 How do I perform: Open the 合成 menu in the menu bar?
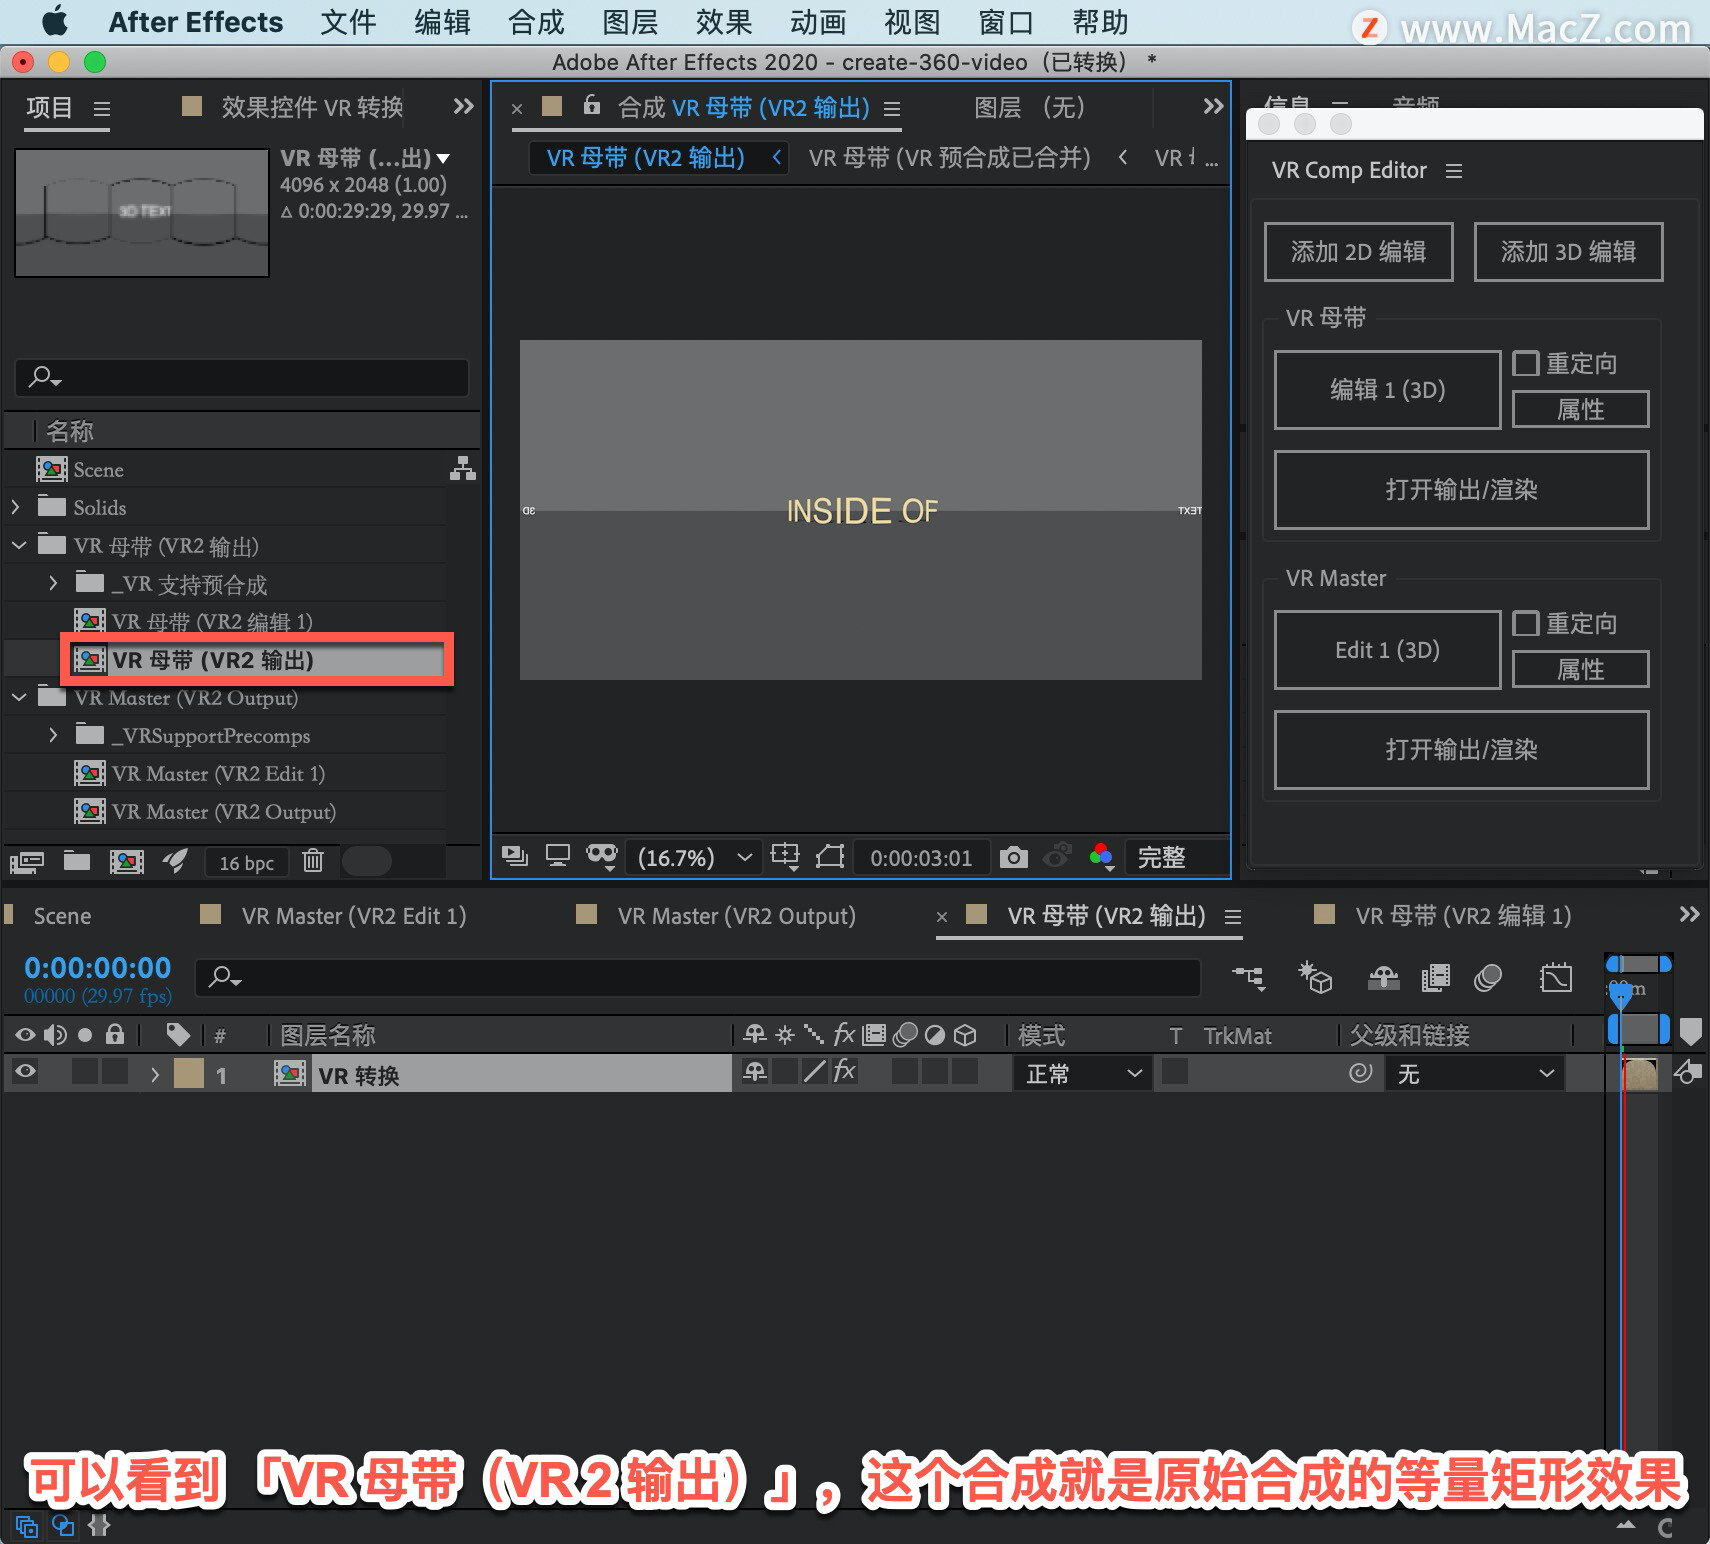(x=536, y=22)
